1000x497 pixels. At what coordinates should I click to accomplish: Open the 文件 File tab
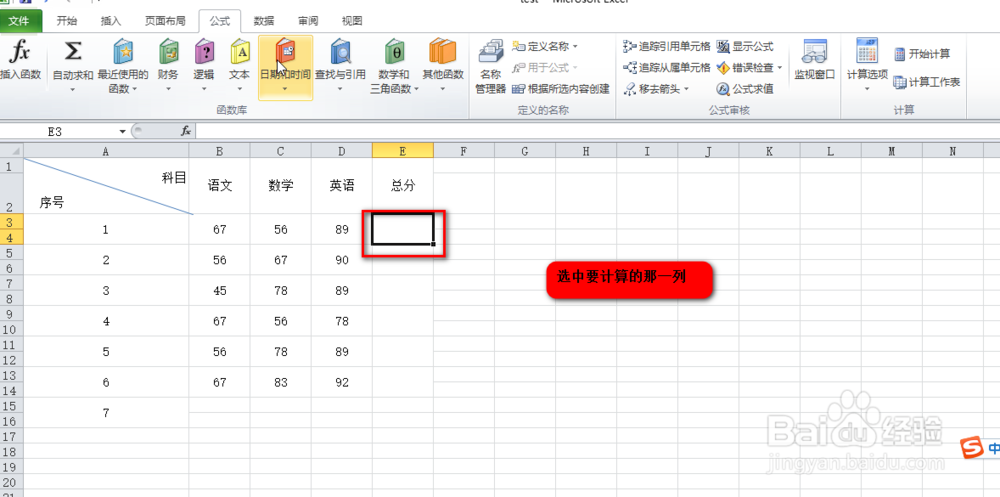pos(19,21)
